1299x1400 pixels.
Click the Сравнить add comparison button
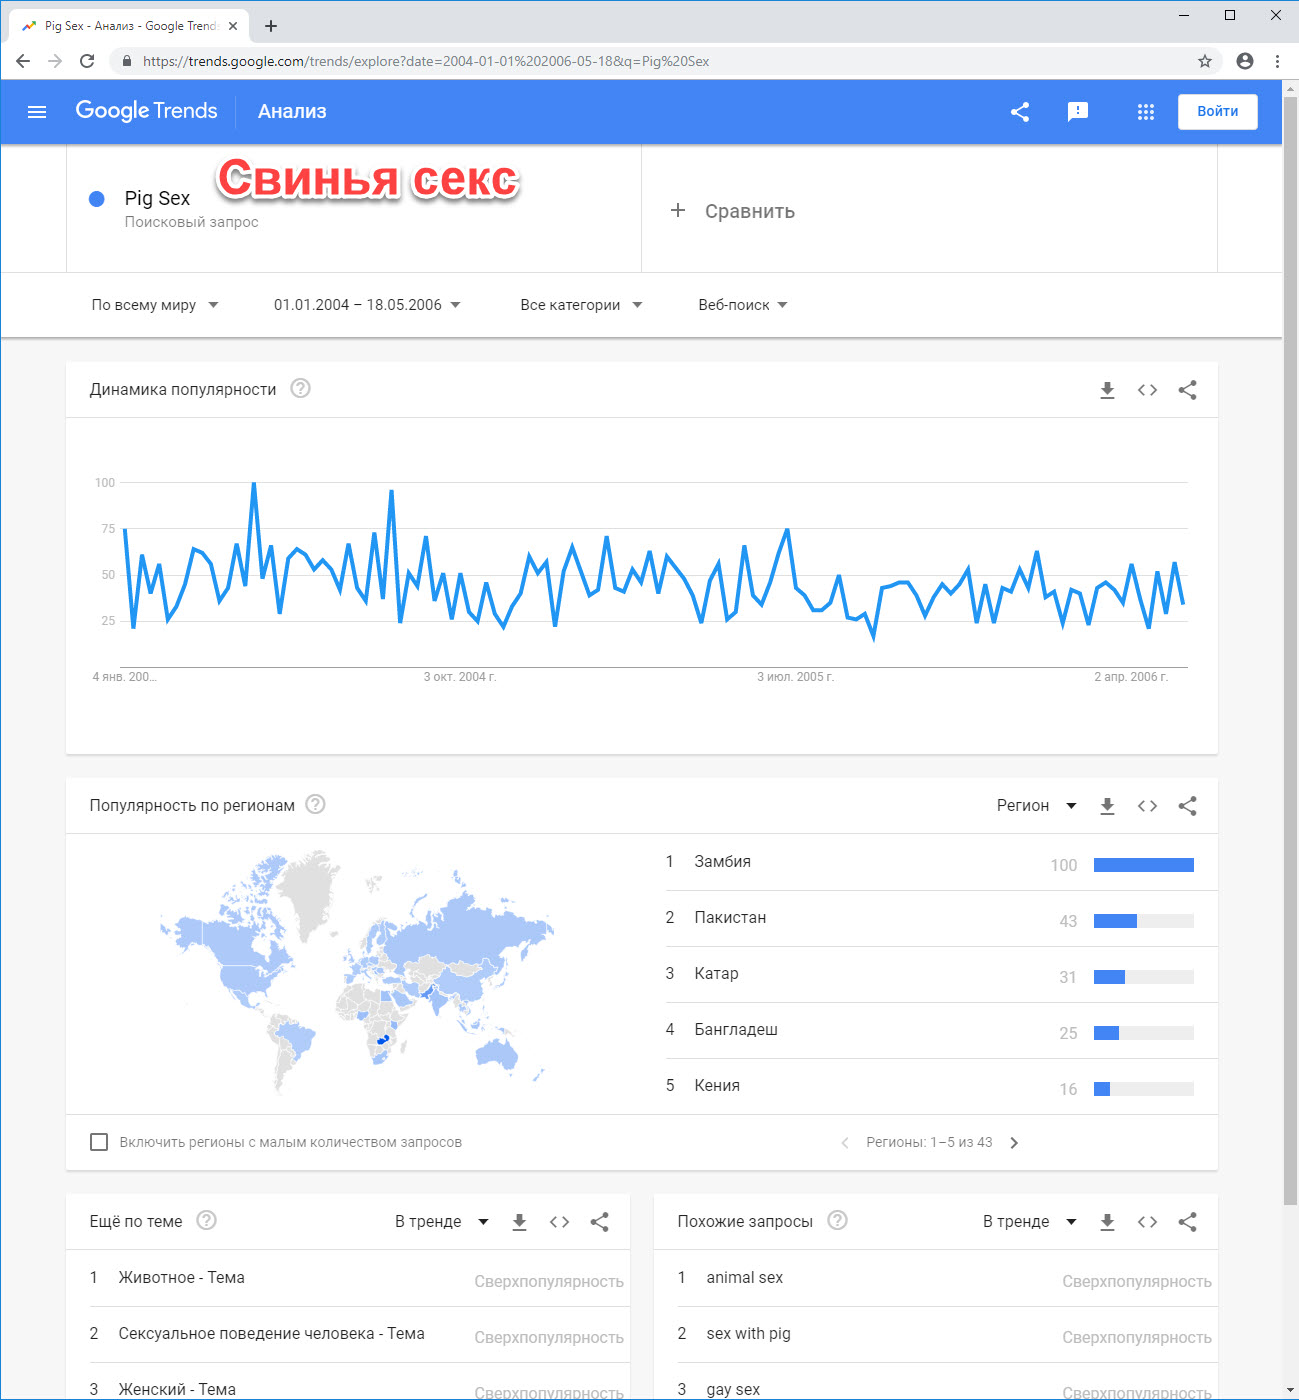click(x=733, y=211)
